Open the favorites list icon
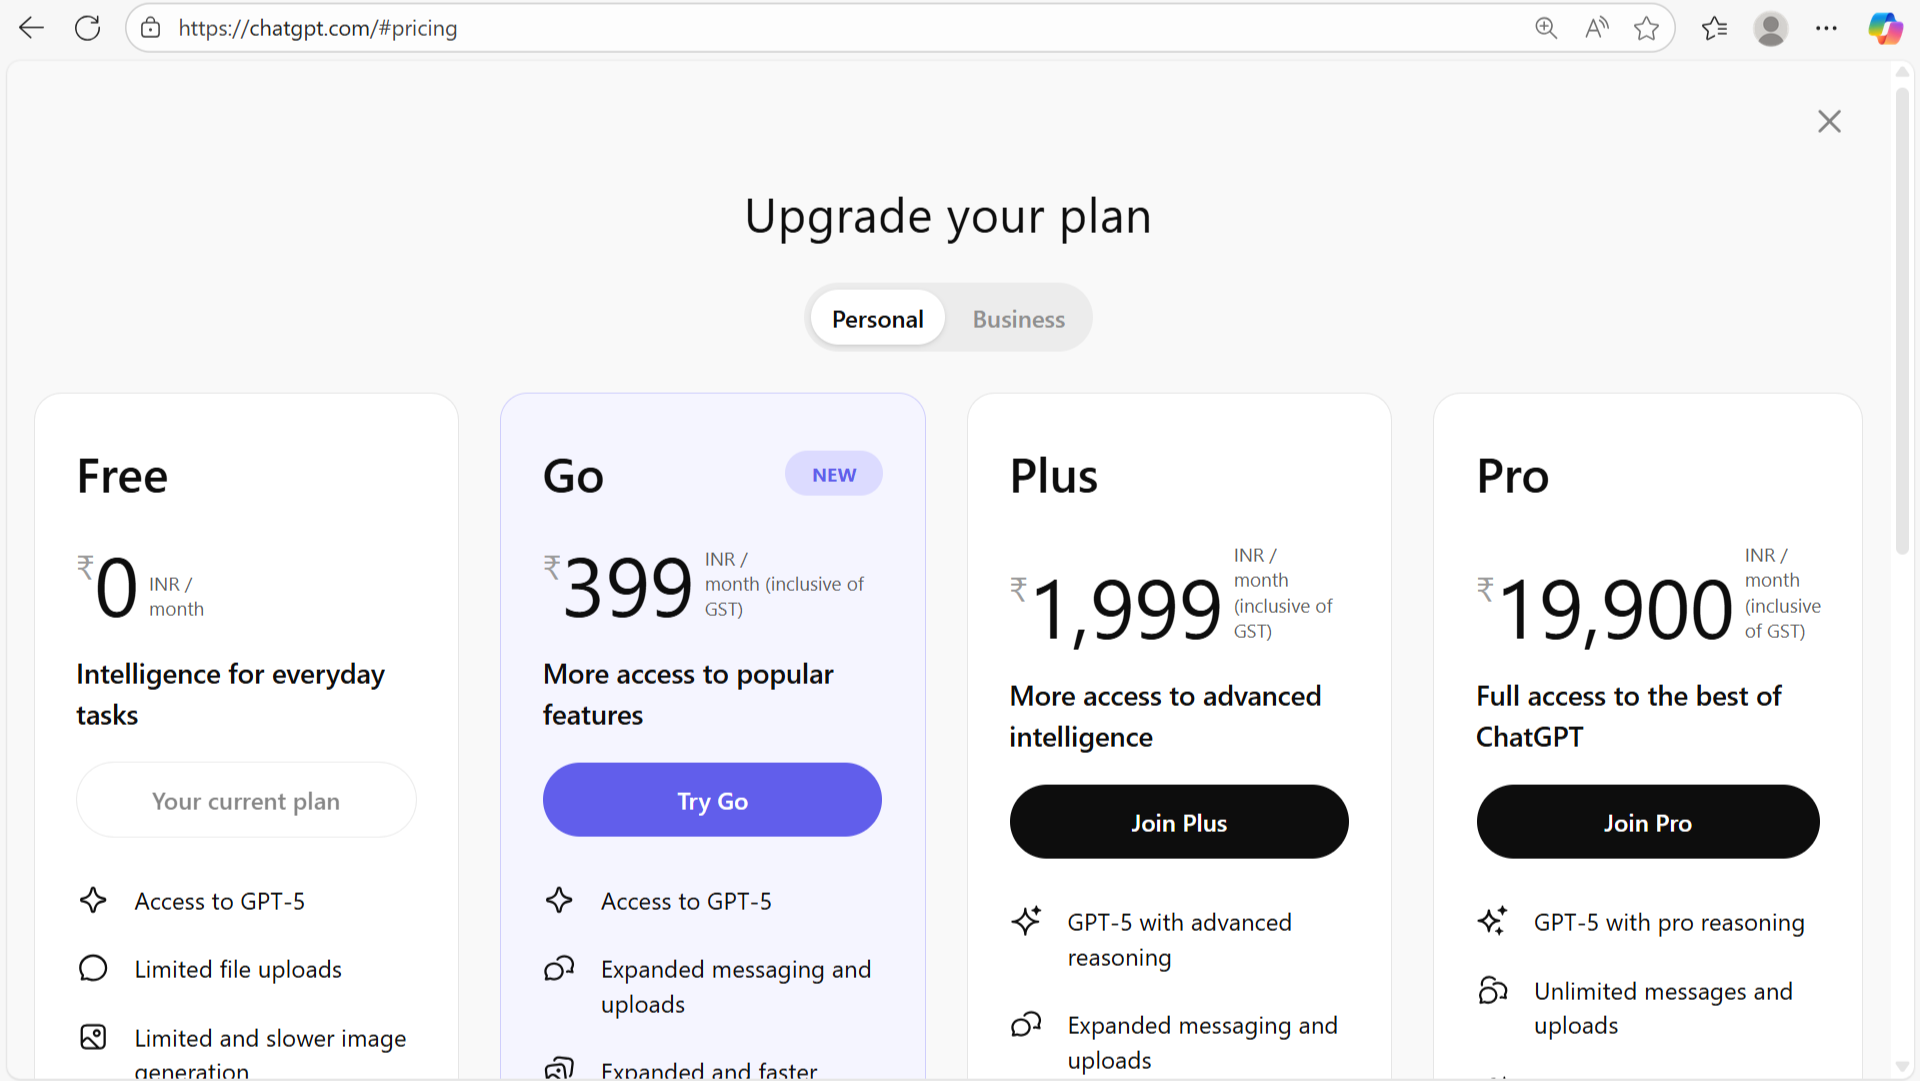Image resolution: width=1920 pixels, height=1081 pixels. (1714, 28)
